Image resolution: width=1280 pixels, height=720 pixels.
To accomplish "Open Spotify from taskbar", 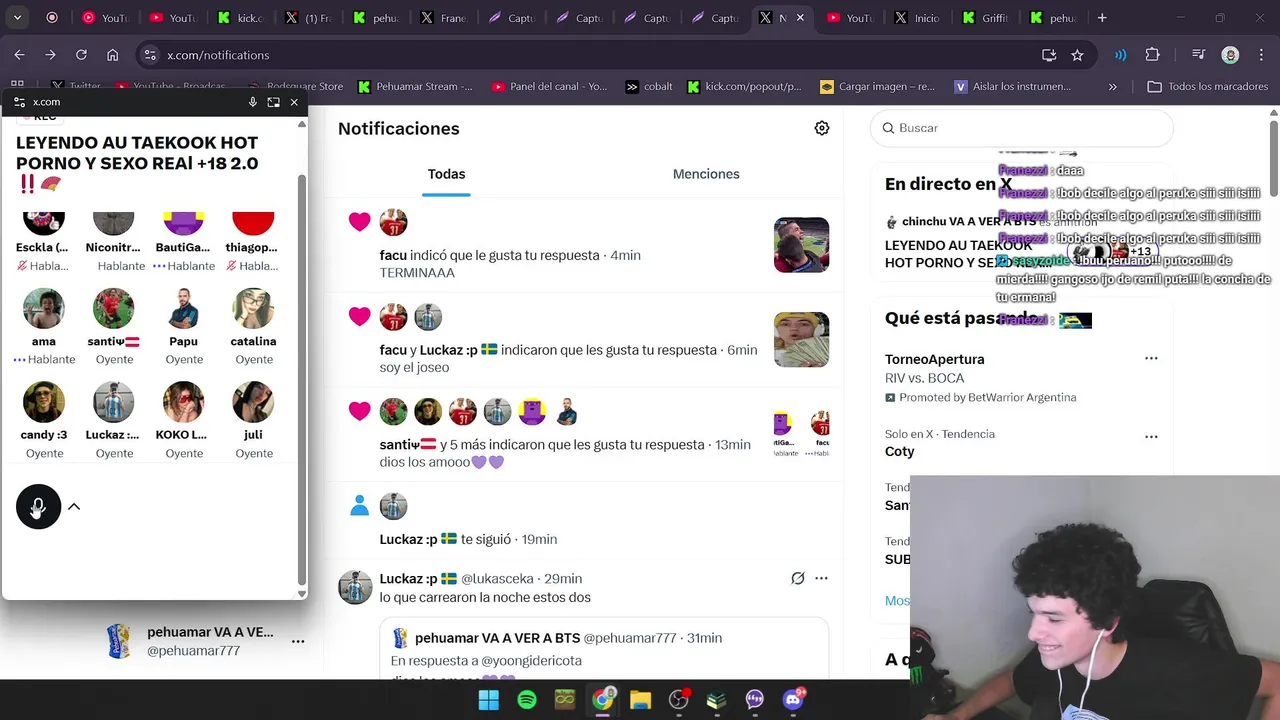I will 527,700.
